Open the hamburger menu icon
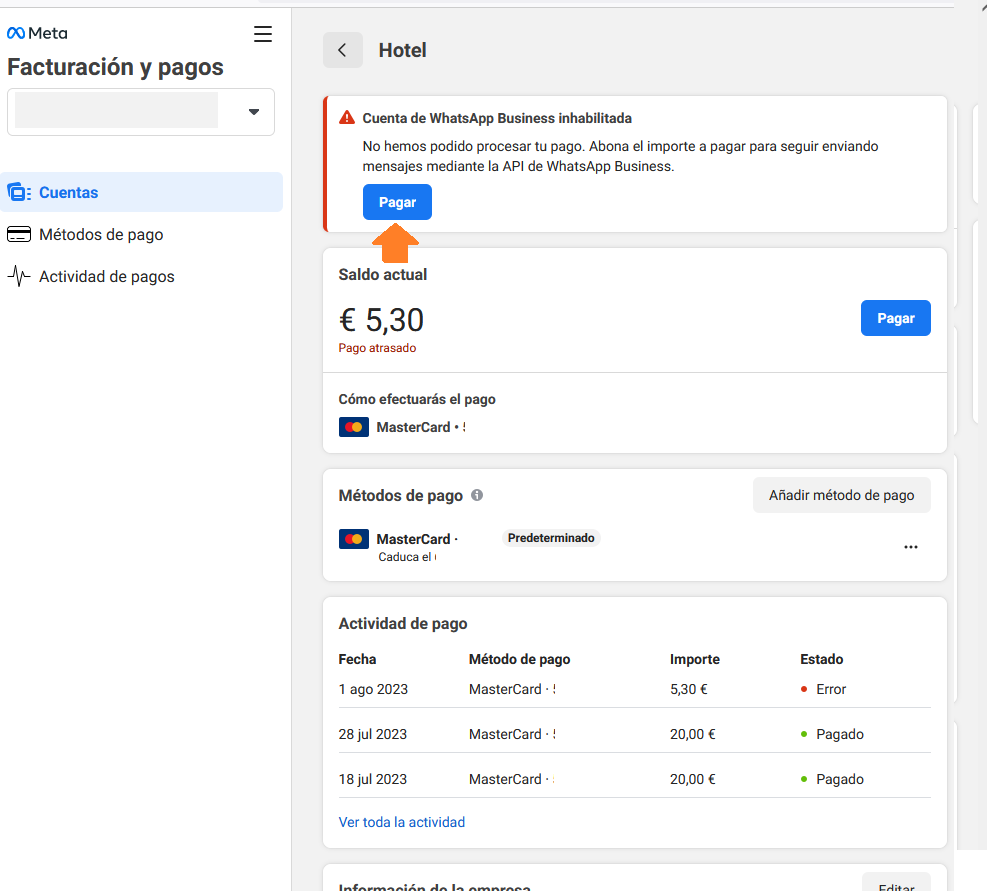The image size is (987, 891). (x=263, y=34)
